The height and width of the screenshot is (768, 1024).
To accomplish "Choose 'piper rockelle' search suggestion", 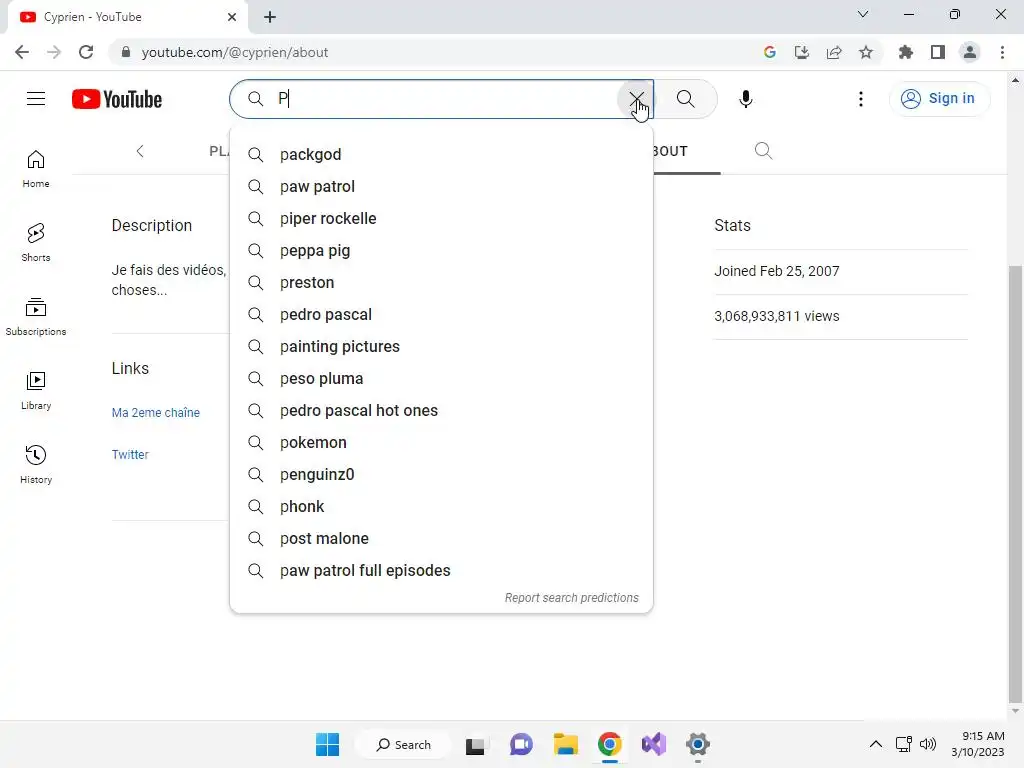I will click(441, 219).
